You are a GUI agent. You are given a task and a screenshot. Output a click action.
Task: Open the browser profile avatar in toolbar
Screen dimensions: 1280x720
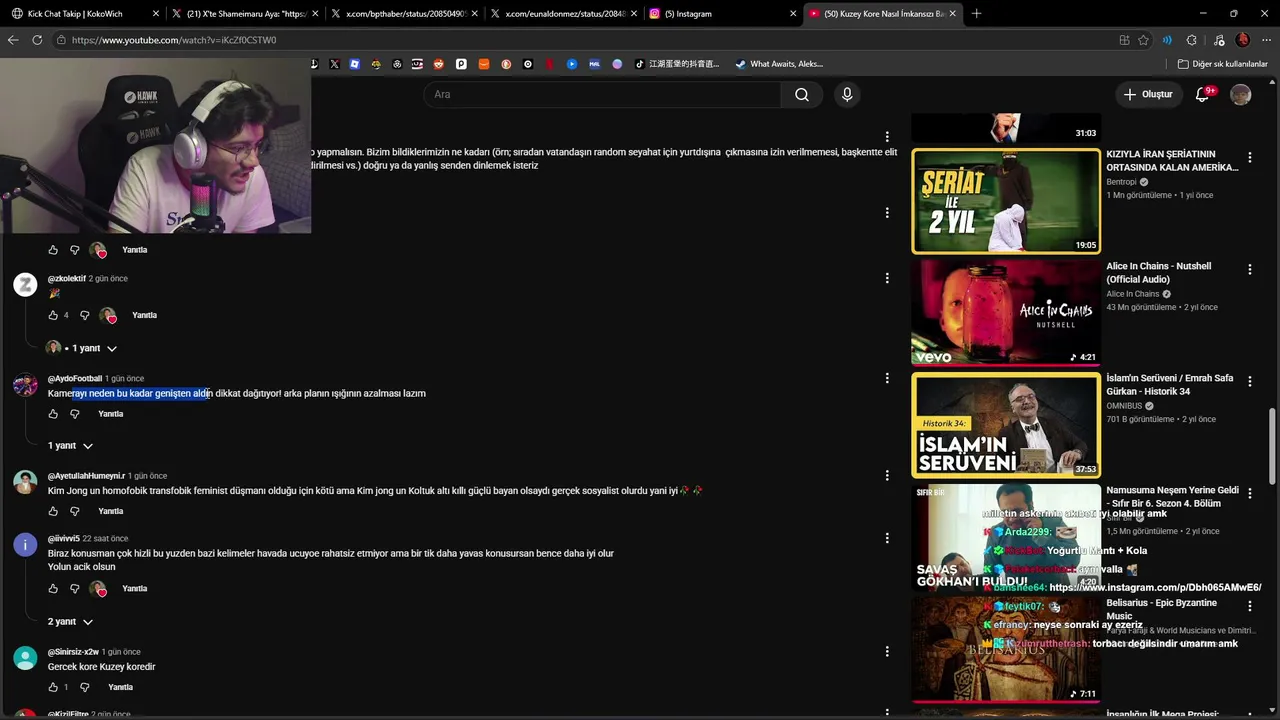click(1243, 40)
